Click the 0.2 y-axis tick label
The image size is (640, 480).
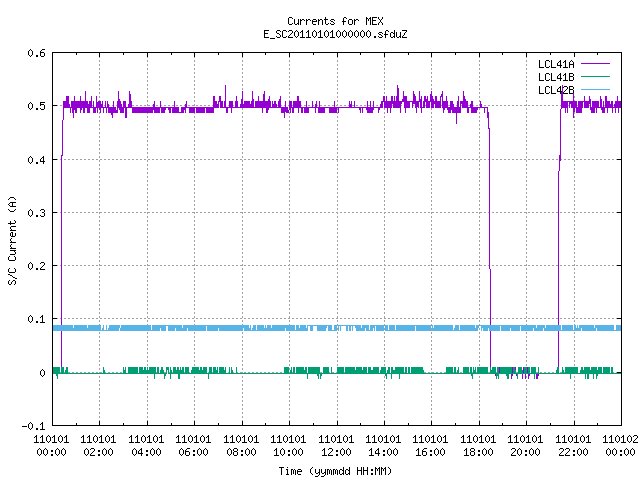coord(36,266)
